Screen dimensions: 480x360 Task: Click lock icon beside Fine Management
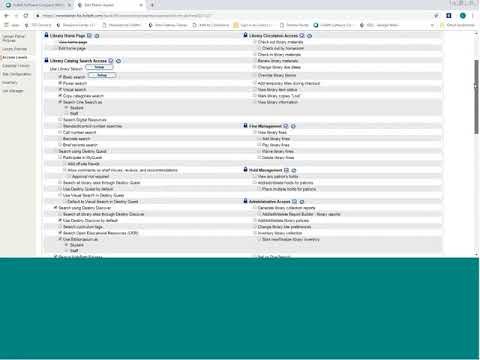pyautogui.click(x=245, y=126)
